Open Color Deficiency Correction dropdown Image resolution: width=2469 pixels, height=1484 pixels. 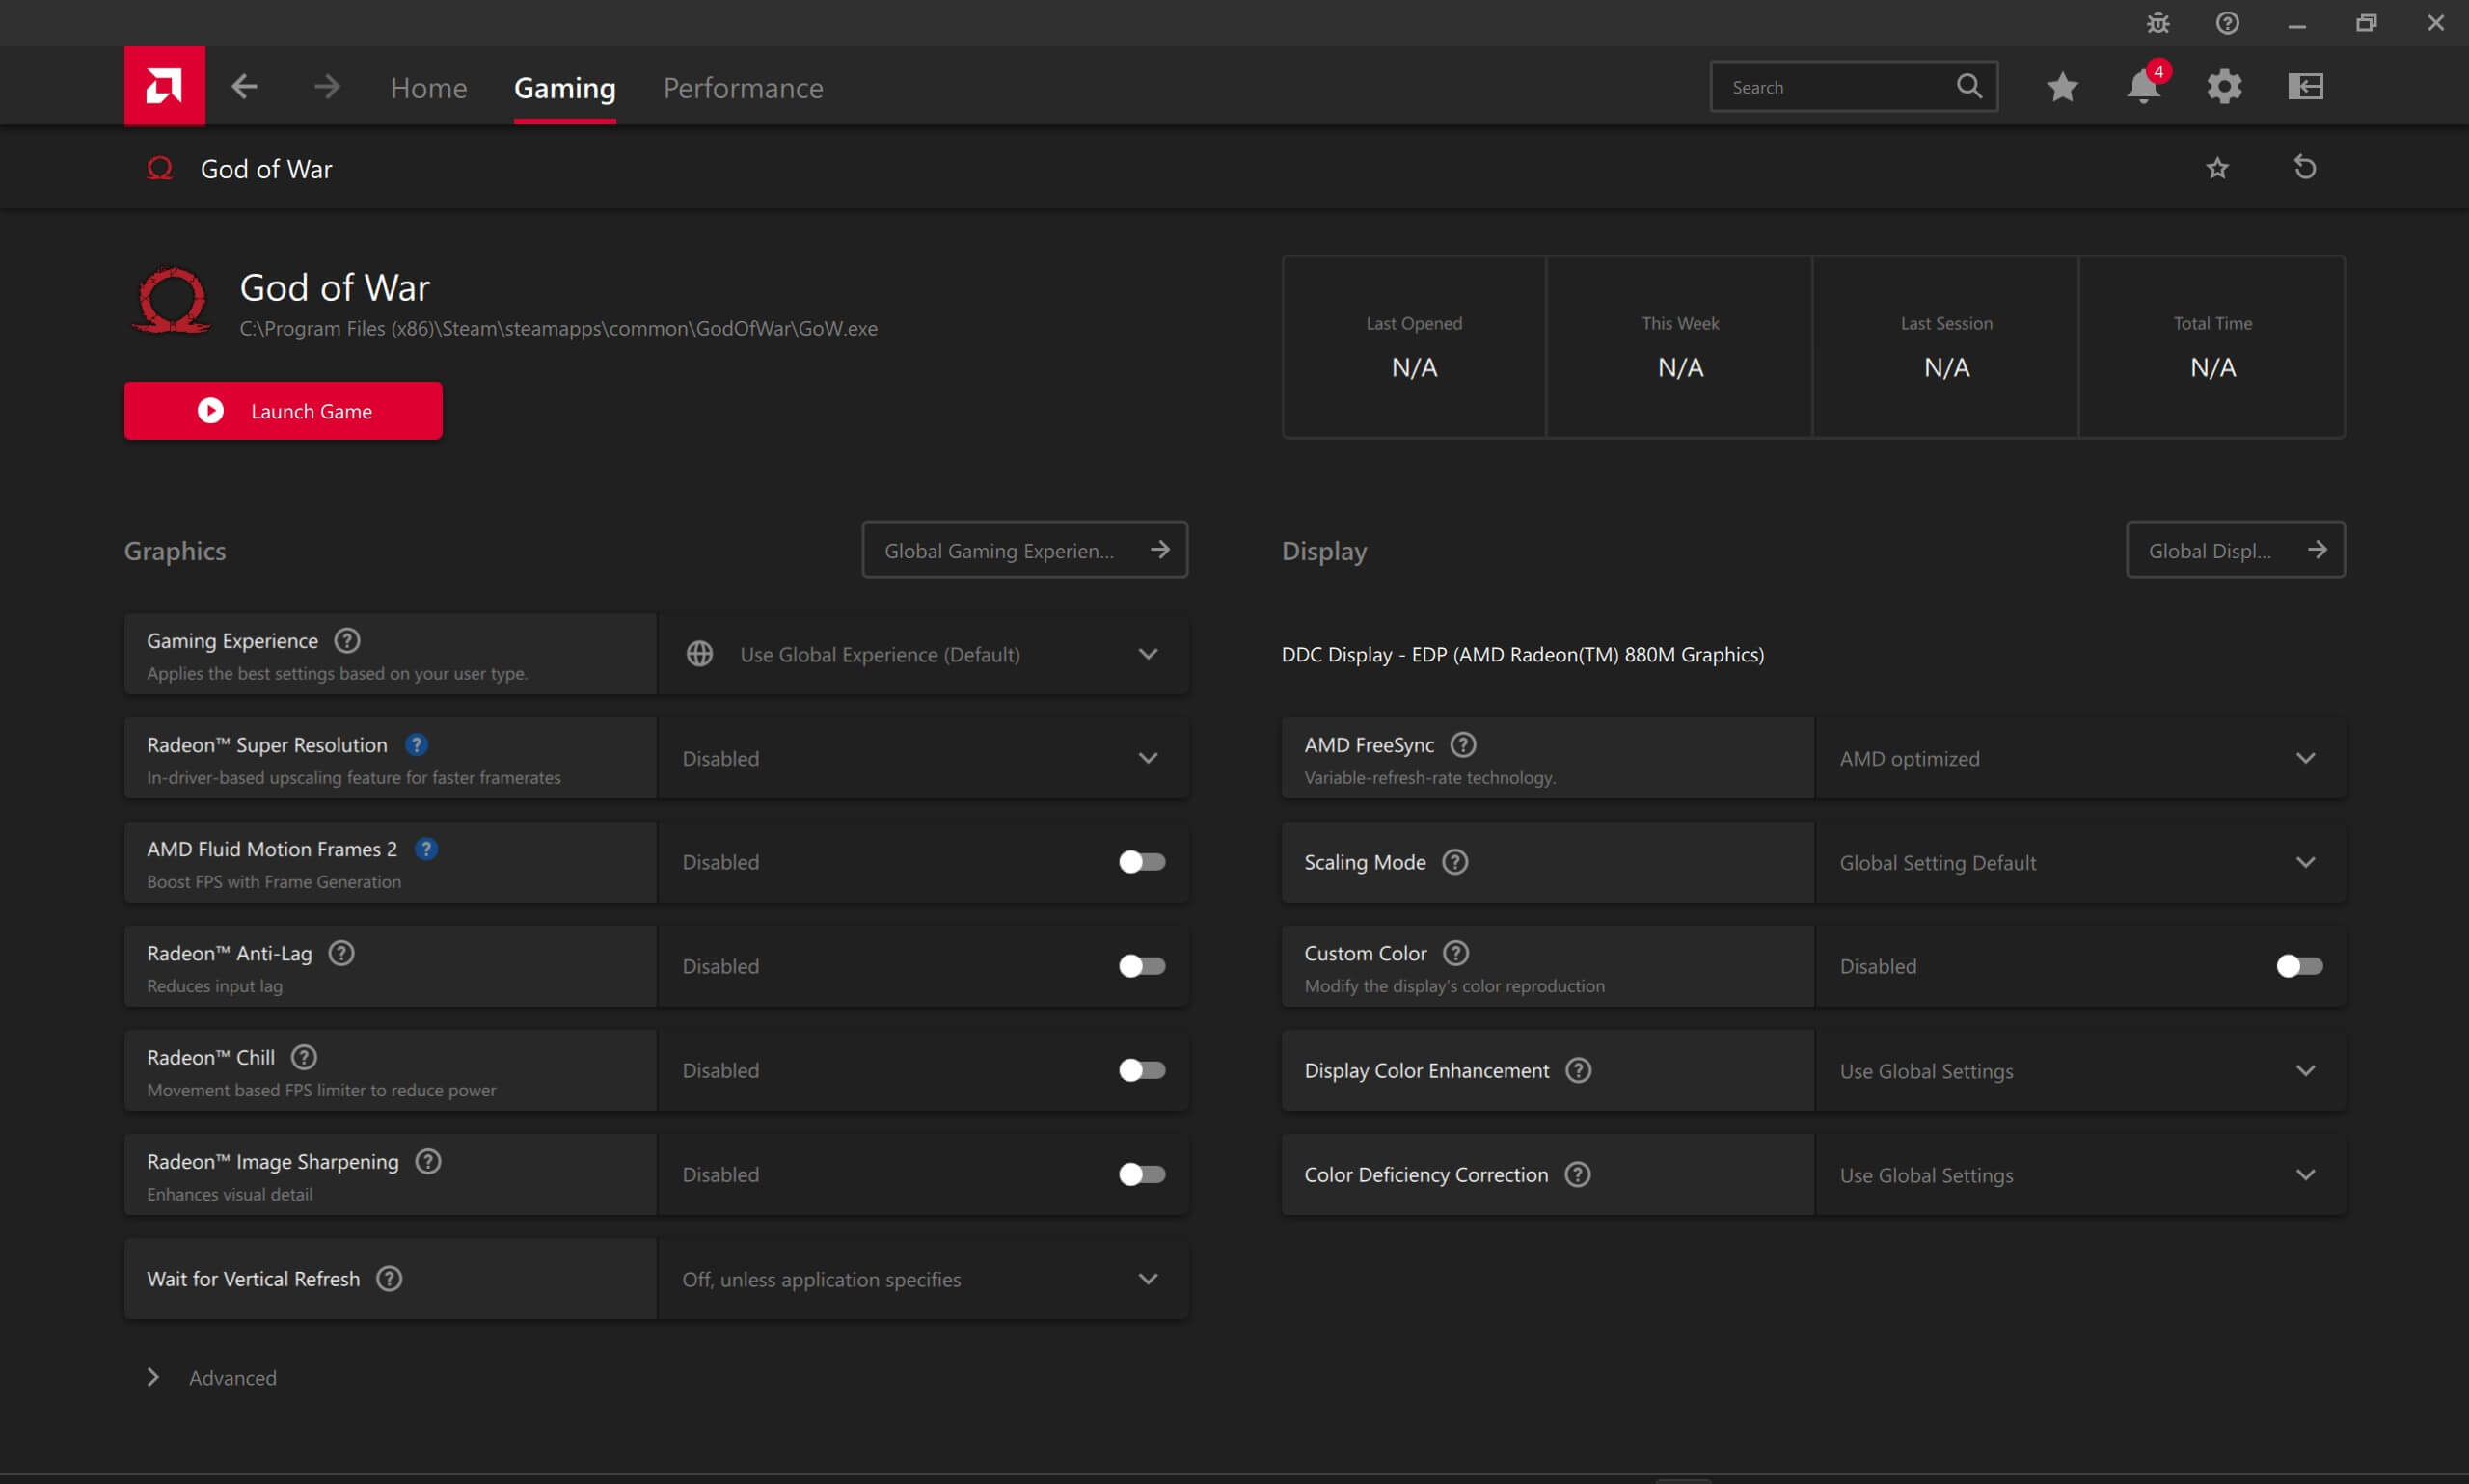coord(2080,1174)
